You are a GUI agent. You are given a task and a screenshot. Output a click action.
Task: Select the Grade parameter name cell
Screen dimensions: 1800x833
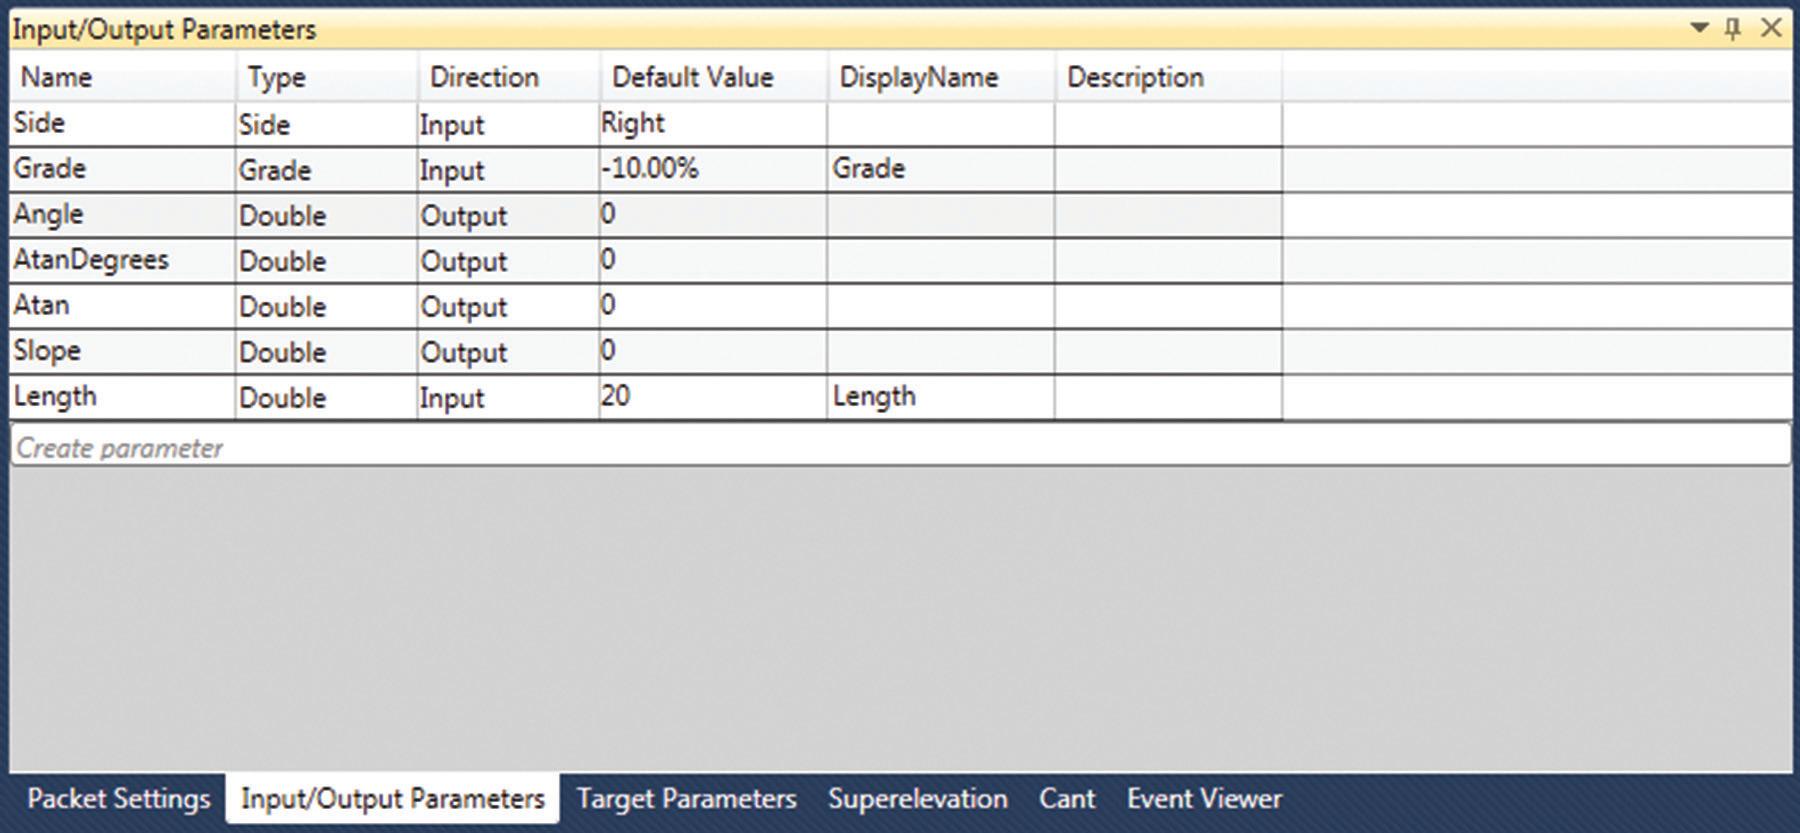[x=123, y=169]
